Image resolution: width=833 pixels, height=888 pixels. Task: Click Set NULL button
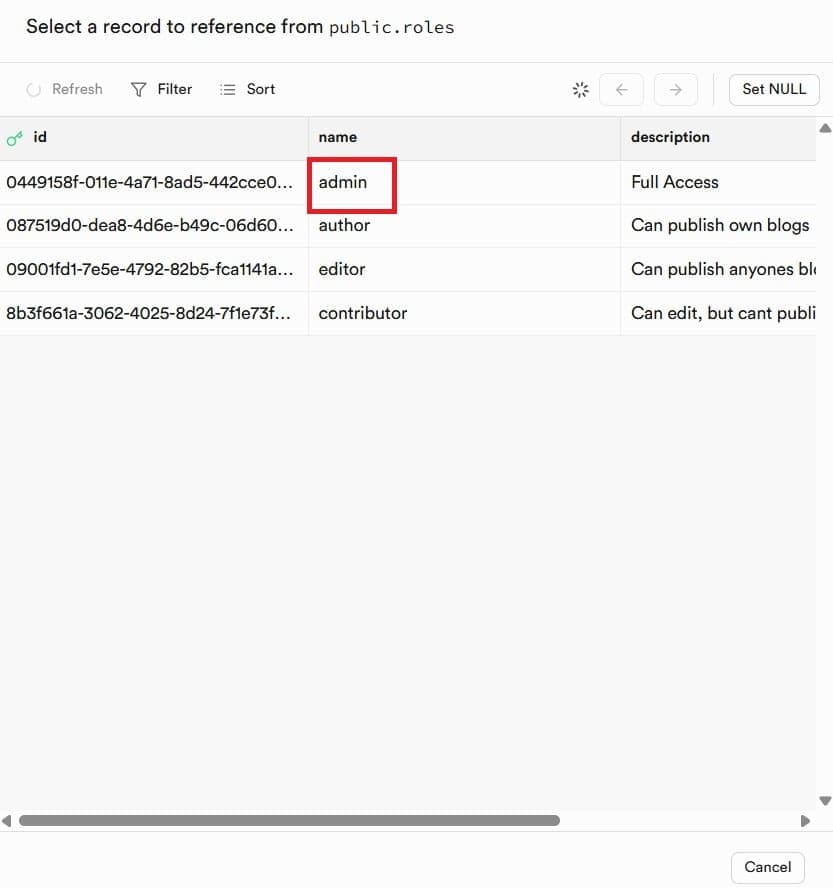point(774,89)
